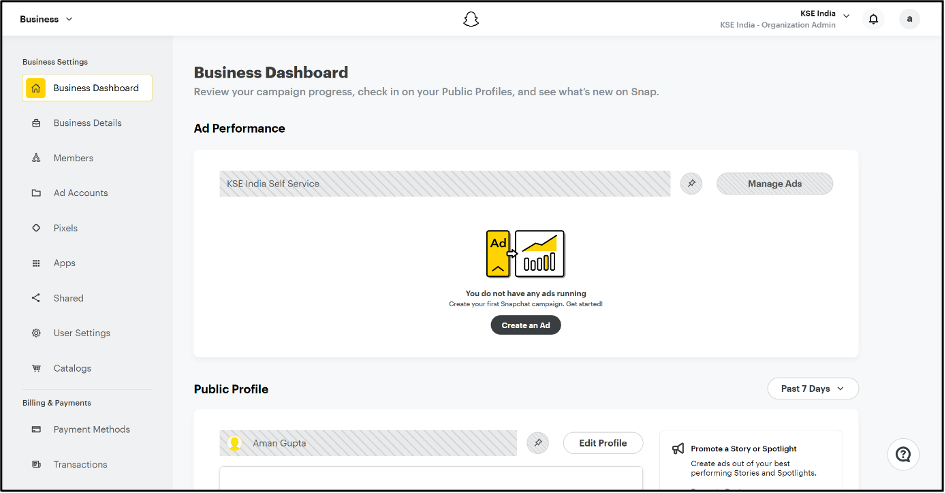Click the Apps grid icon
The image size is (945, 493).
pos(36,263)
